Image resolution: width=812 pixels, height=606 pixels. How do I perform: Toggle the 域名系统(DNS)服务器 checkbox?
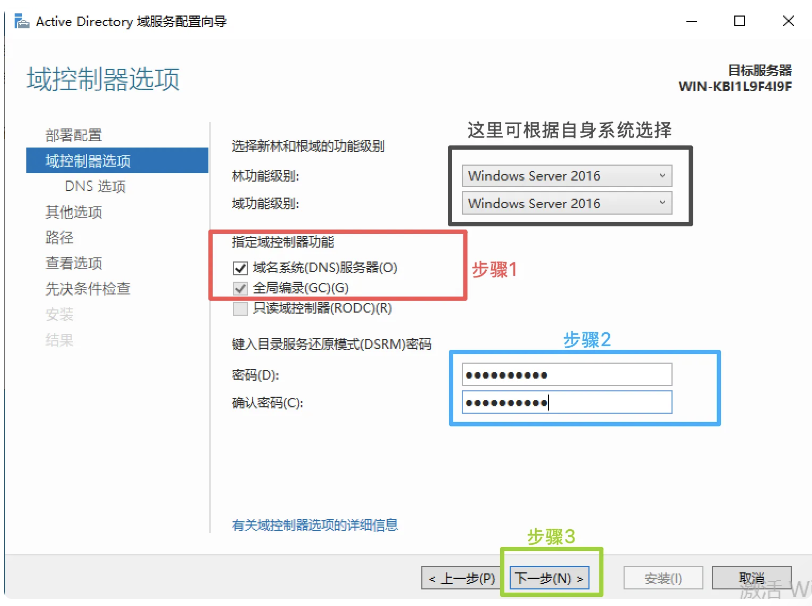point(239,268)
